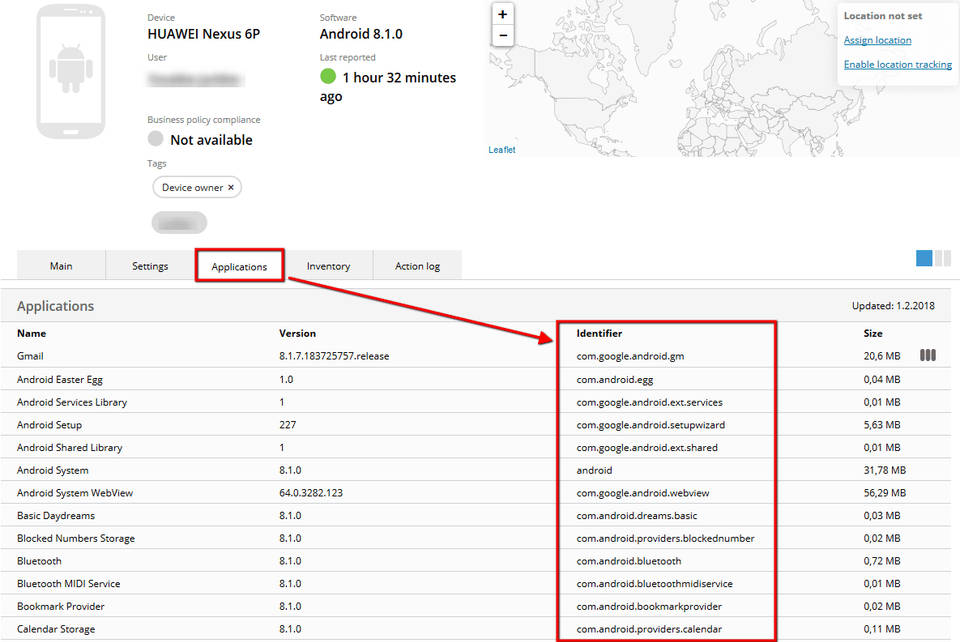The height and width of the screenshot is (642, 960).
Task: Open the Applications tab
Action: click(x=239, y=266)
